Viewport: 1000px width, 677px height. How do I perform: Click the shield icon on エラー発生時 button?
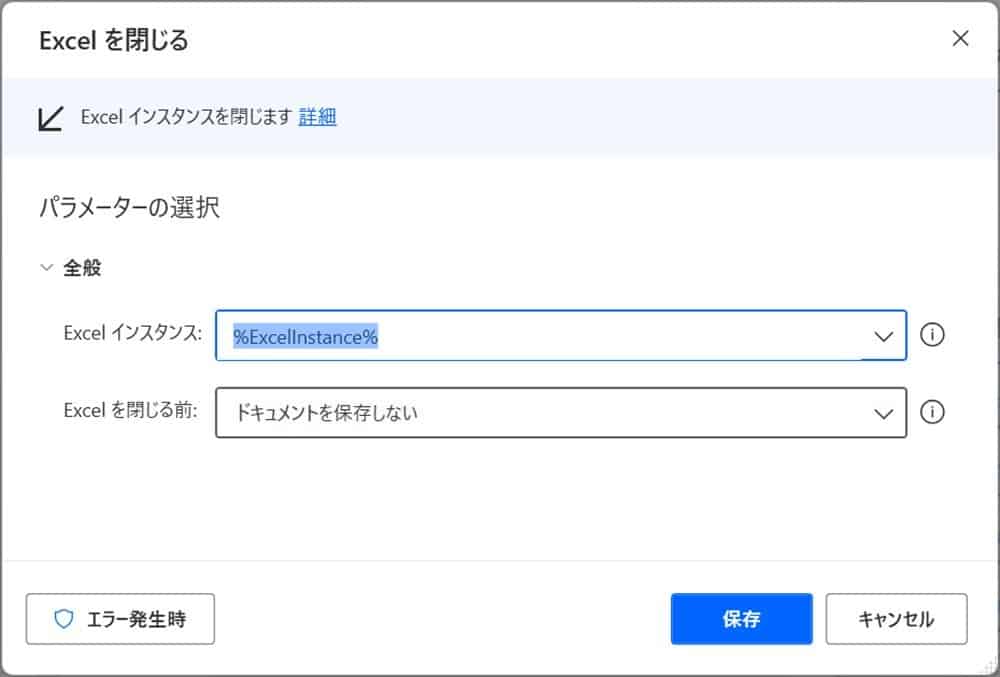click(64, 619)
